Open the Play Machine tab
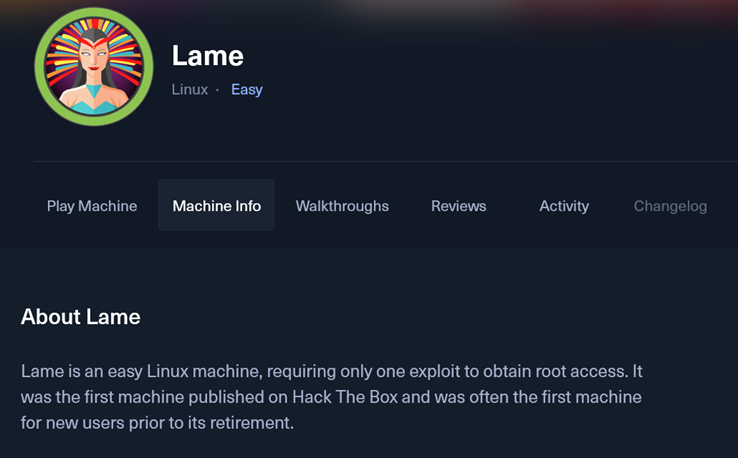Image resolution: width=738 pixels, height=458 pixels. coord(92,206)
